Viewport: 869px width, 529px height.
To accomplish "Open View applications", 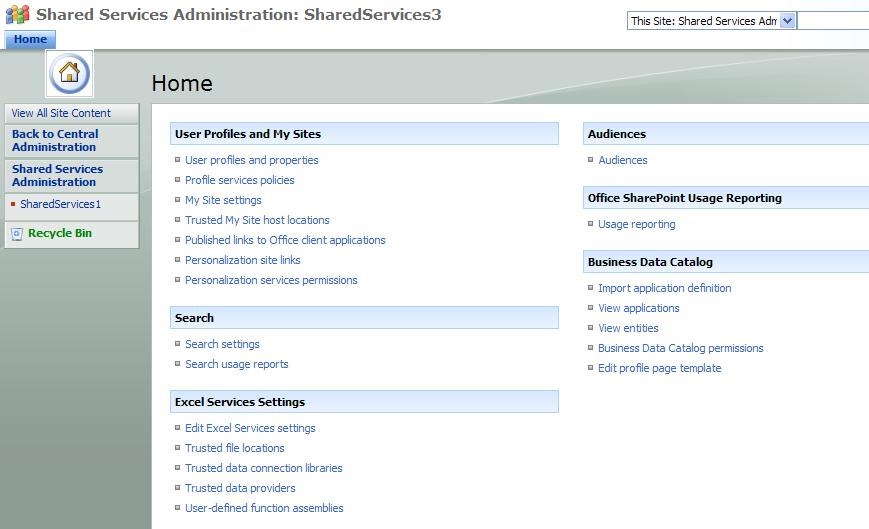I will (638, 308).
